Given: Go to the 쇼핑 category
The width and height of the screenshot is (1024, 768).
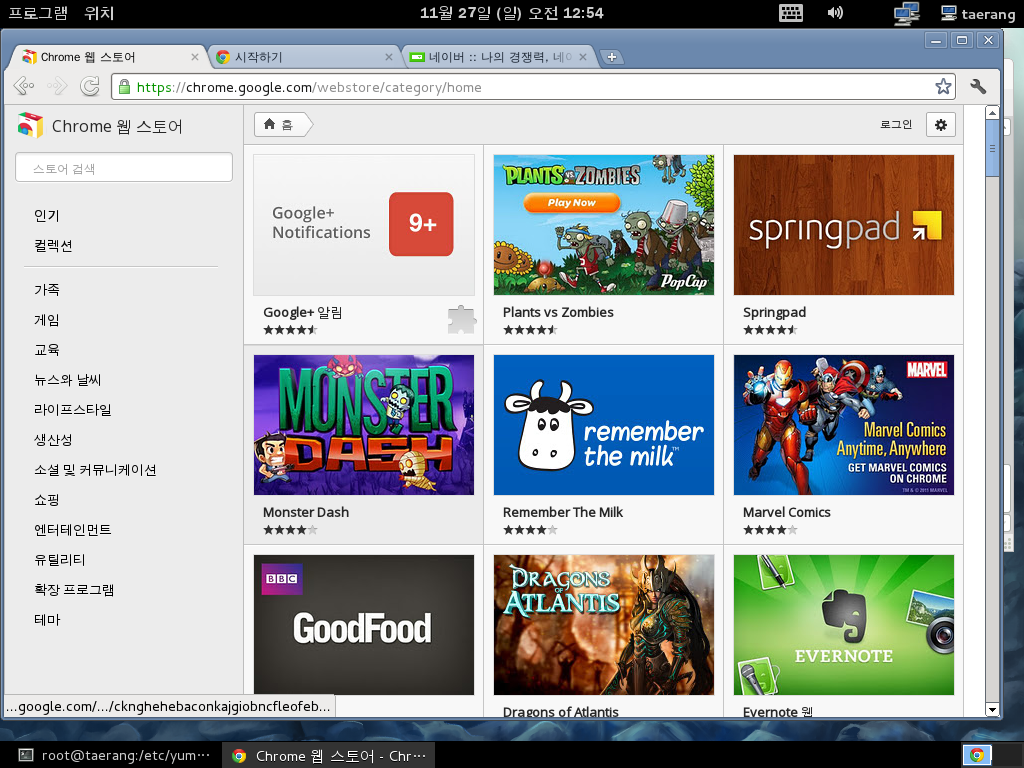Looking at the screenshot, I should pyautogui.click(x=46, y=500).
